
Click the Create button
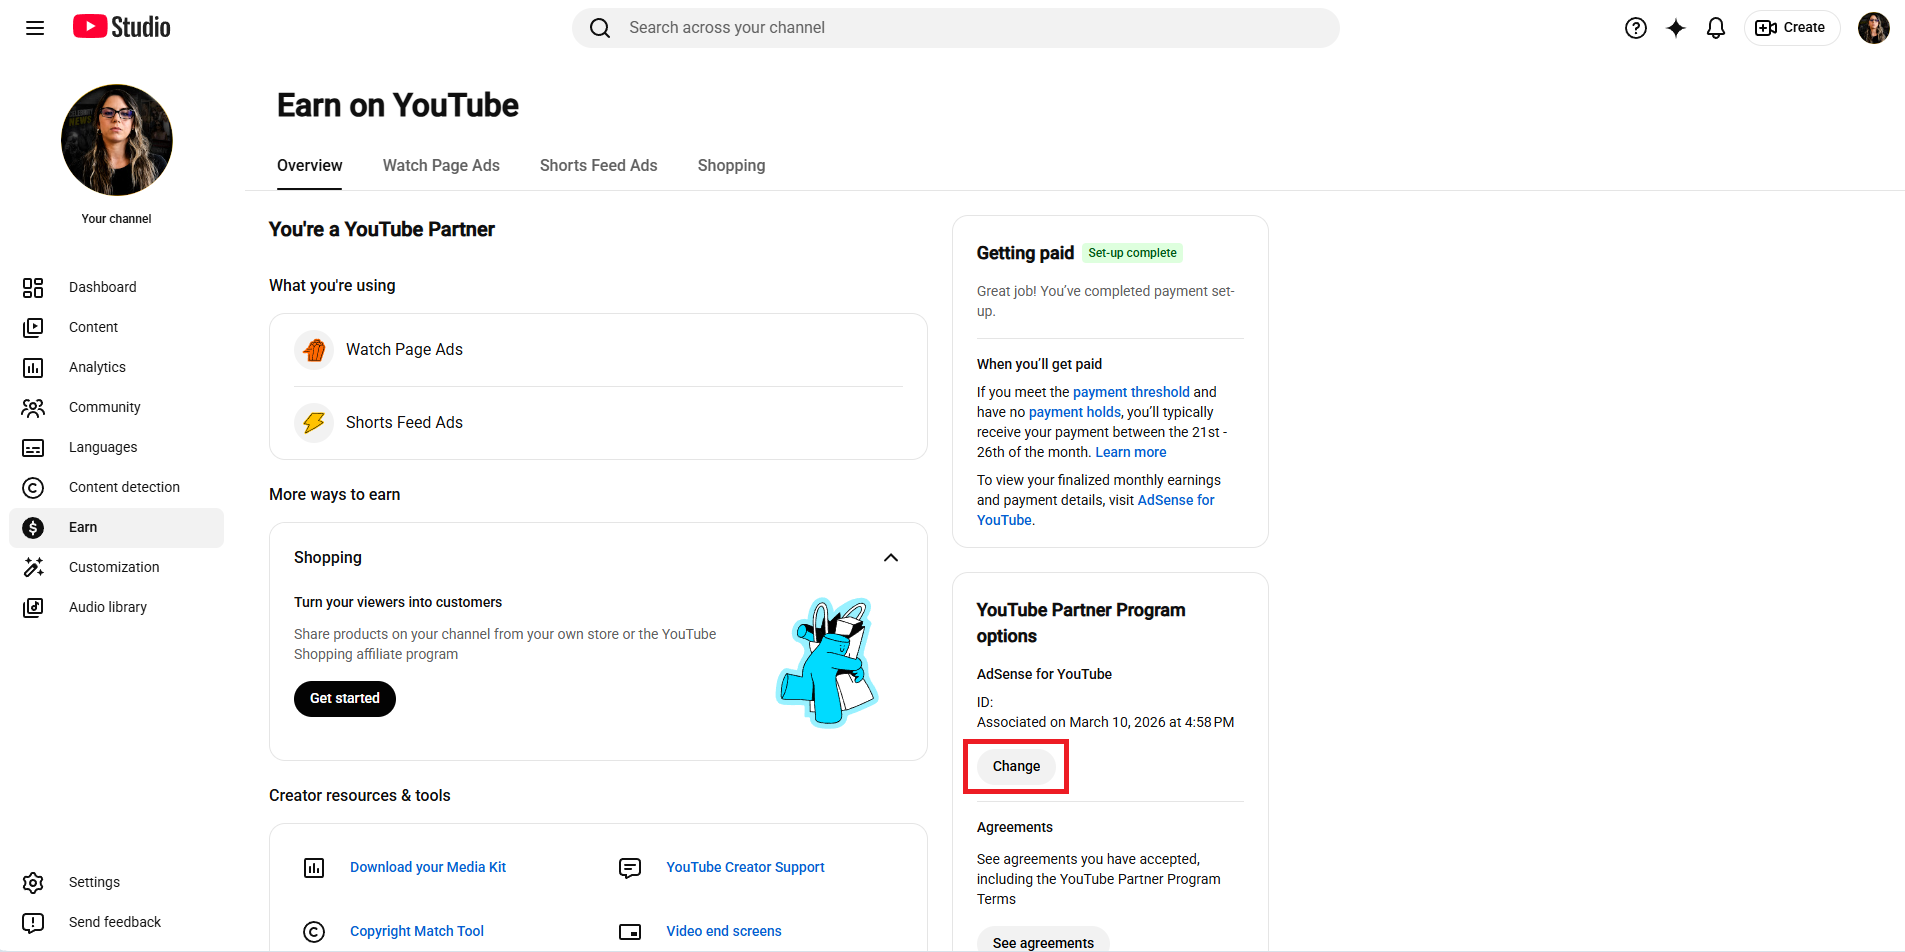[x=1791, y=28]
